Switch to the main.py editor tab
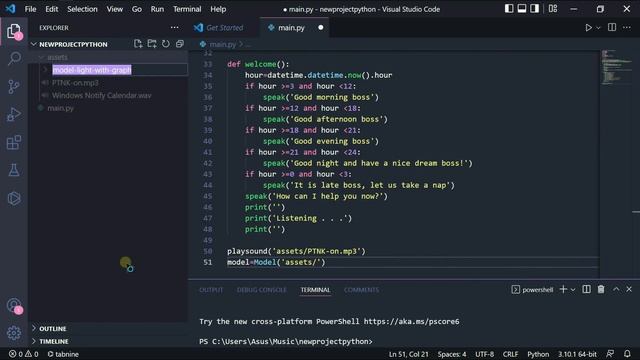 tap(291, 28)
